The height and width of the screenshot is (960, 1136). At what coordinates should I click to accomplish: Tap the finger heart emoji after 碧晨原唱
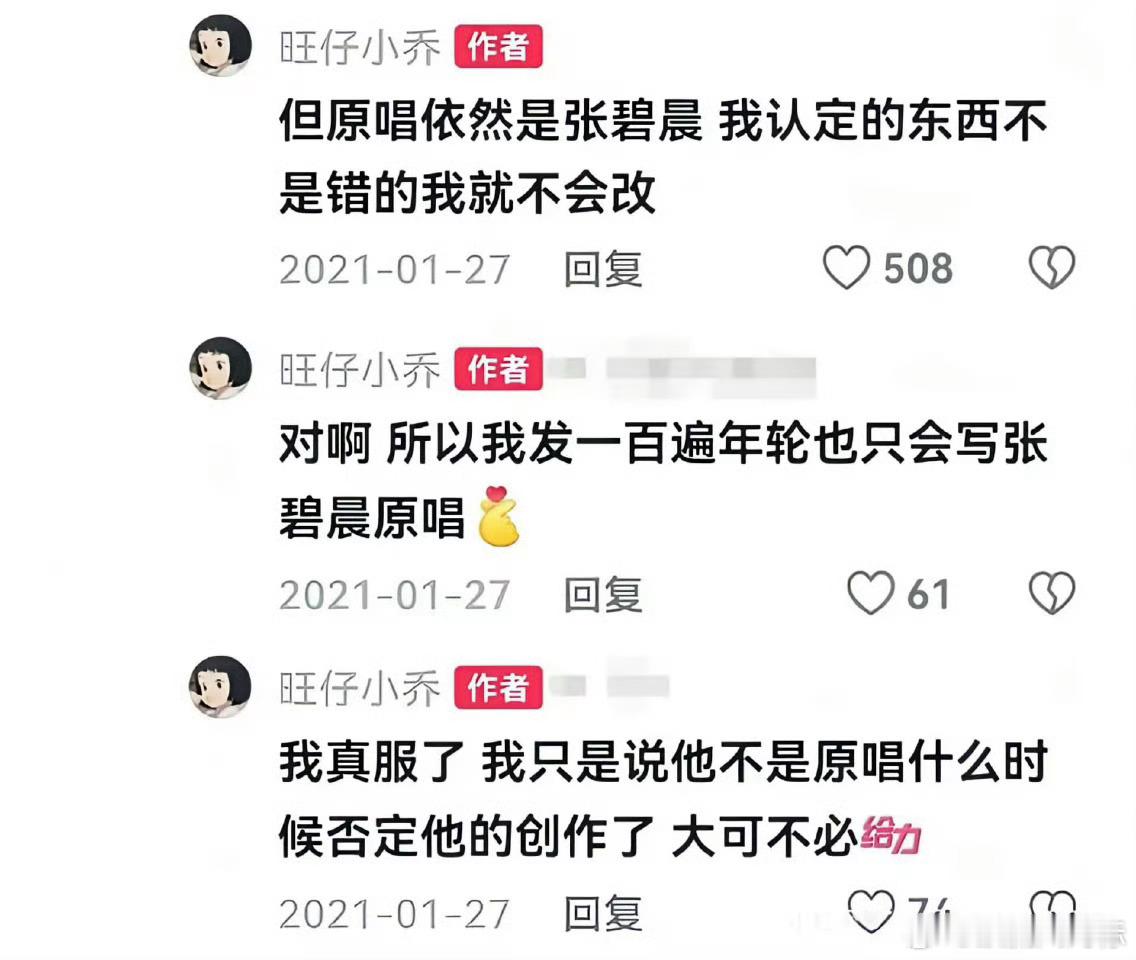(x=498, y=516)
